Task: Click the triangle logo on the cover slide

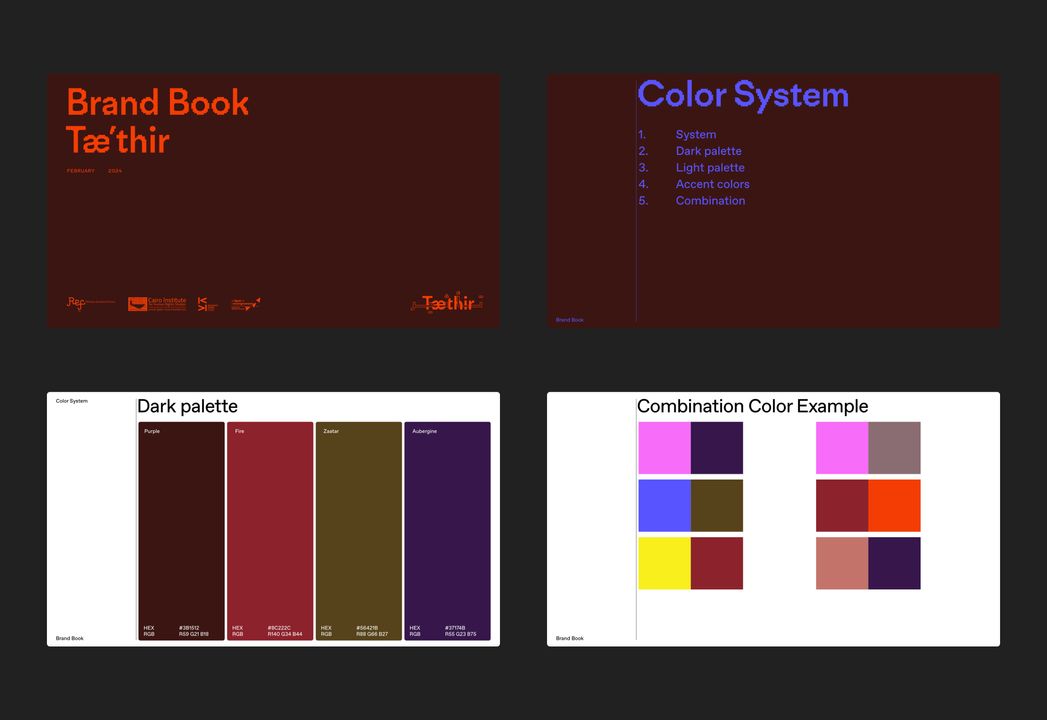Action: click(246, 304)
